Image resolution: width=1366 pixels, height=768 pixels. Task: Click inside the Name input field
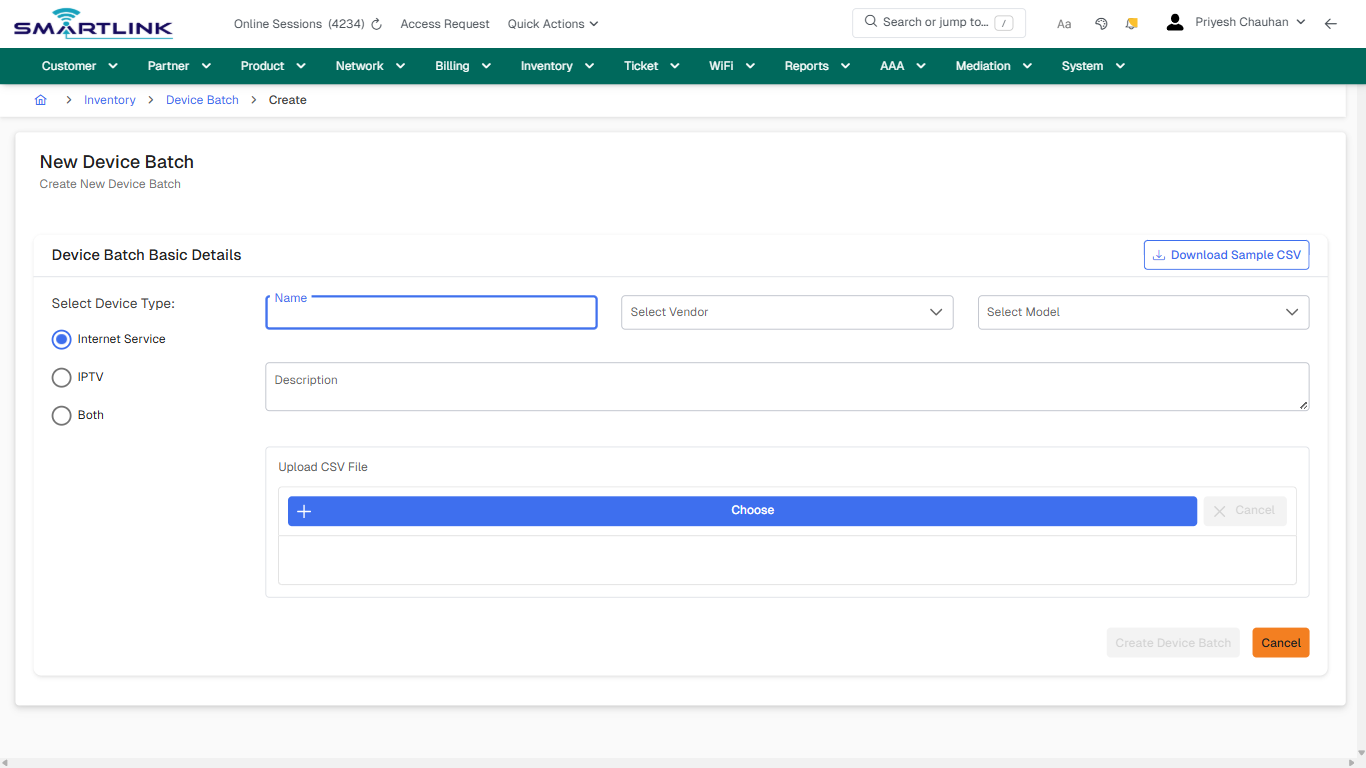[x=430, y=313]
